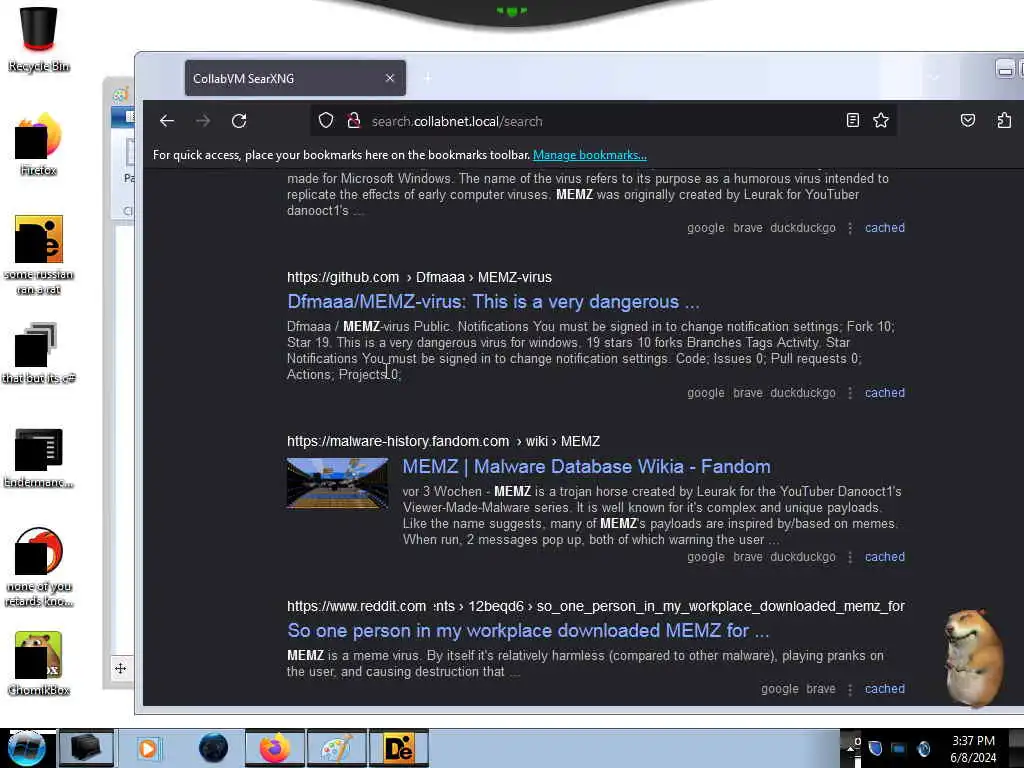
Task: Click Paint window move handle icon
Action: pos(120,668)
